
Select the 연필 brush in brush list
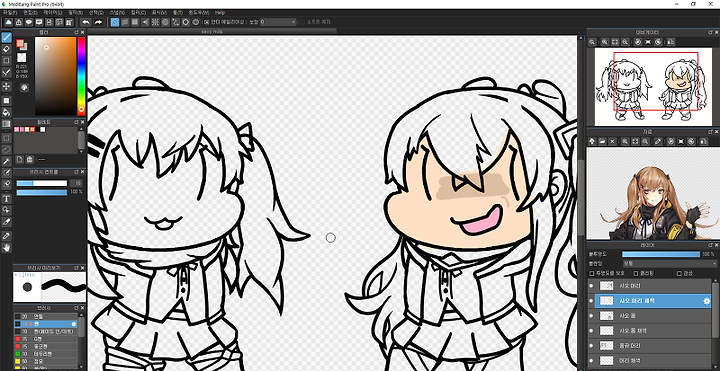(x=46, y=316)
